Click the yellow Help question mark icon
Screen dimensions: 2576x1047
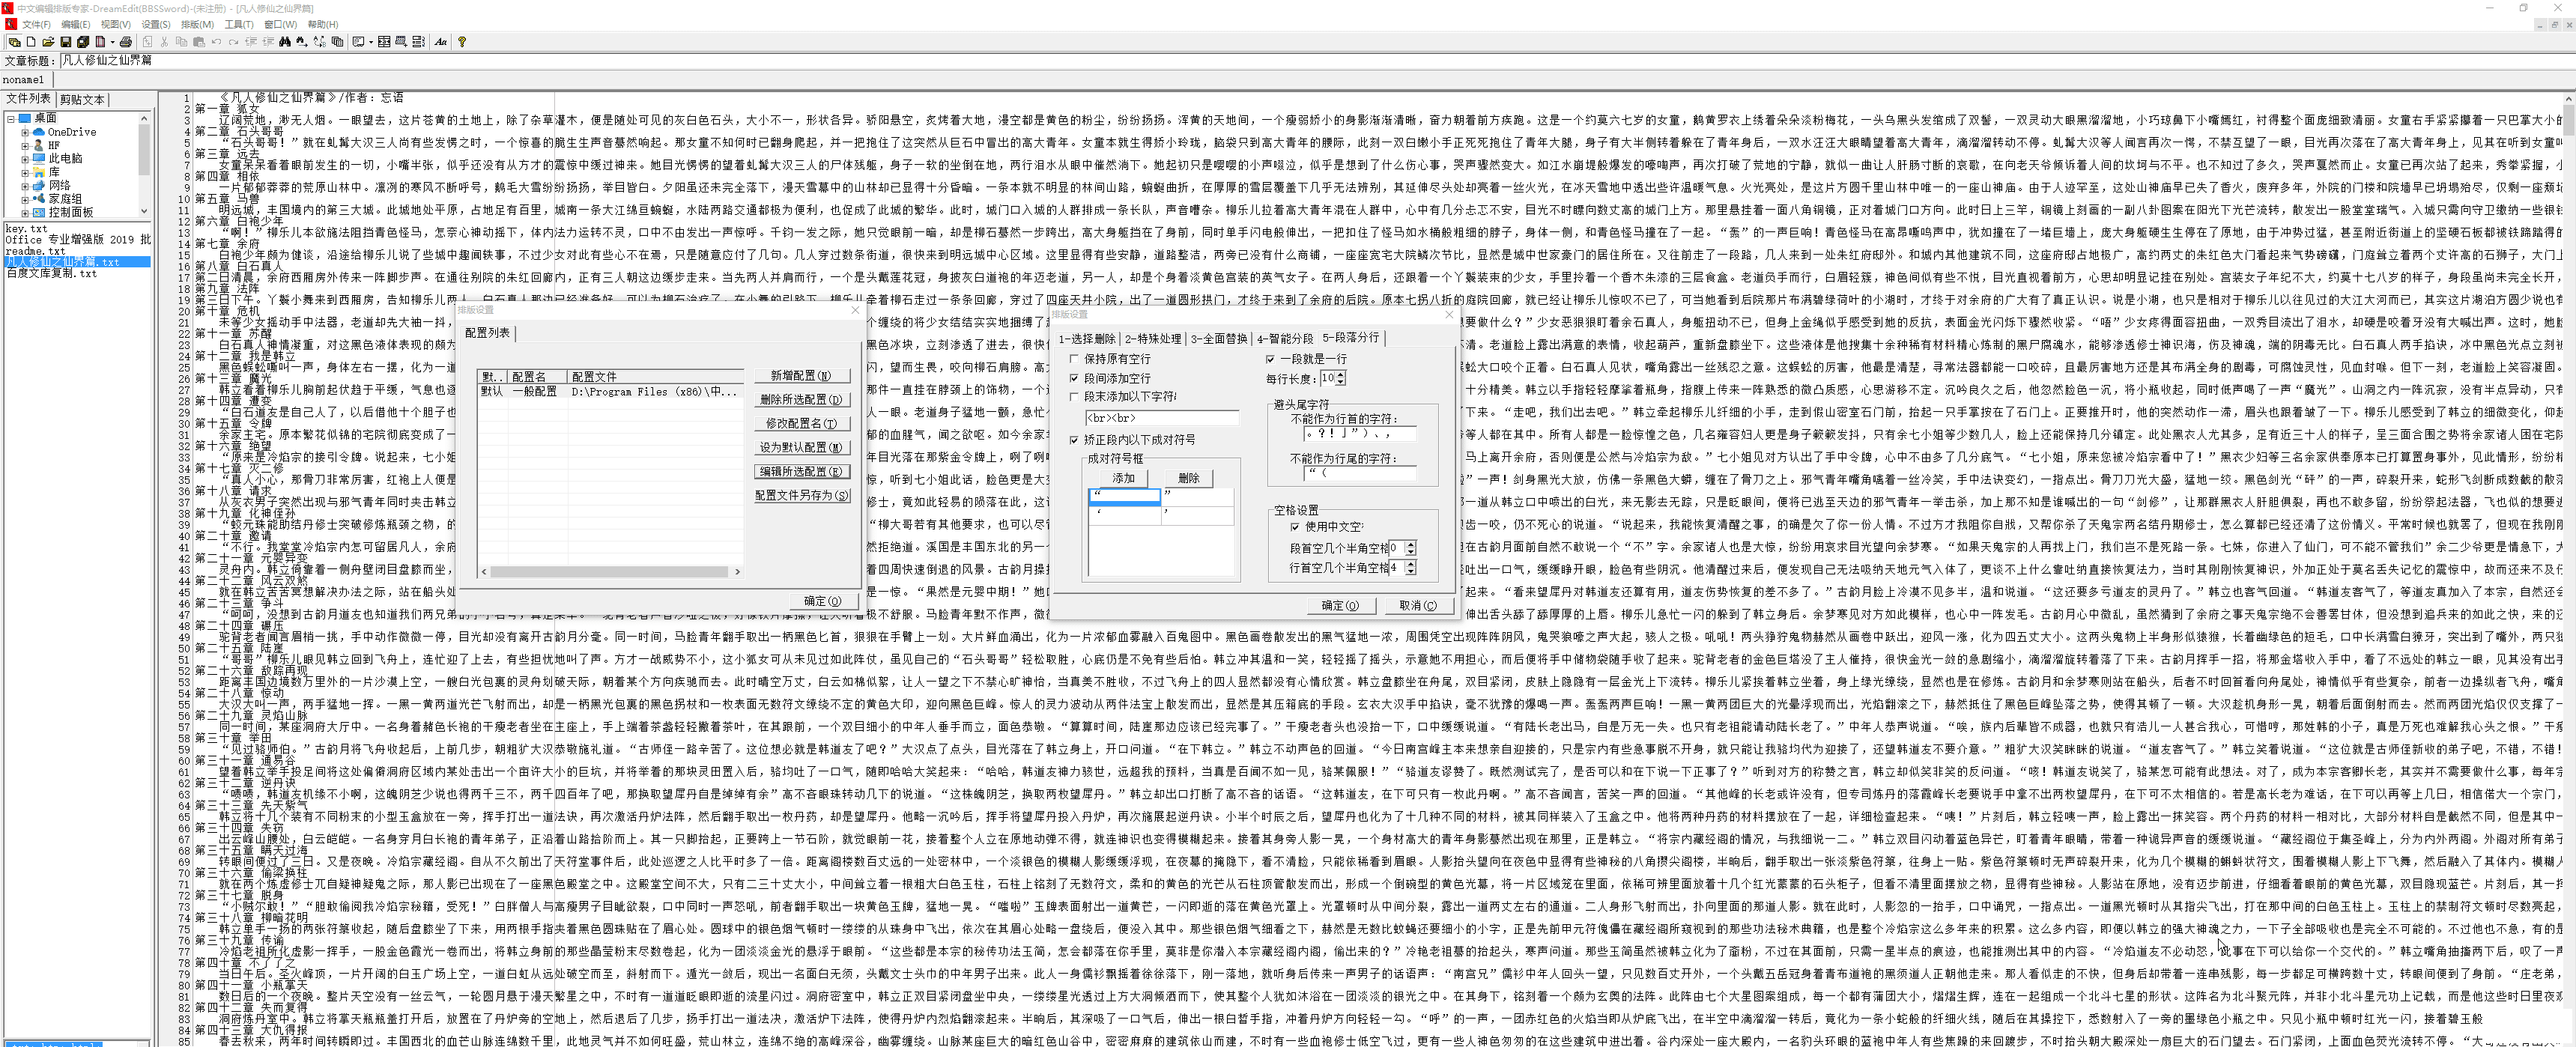(x=463, y=42)
